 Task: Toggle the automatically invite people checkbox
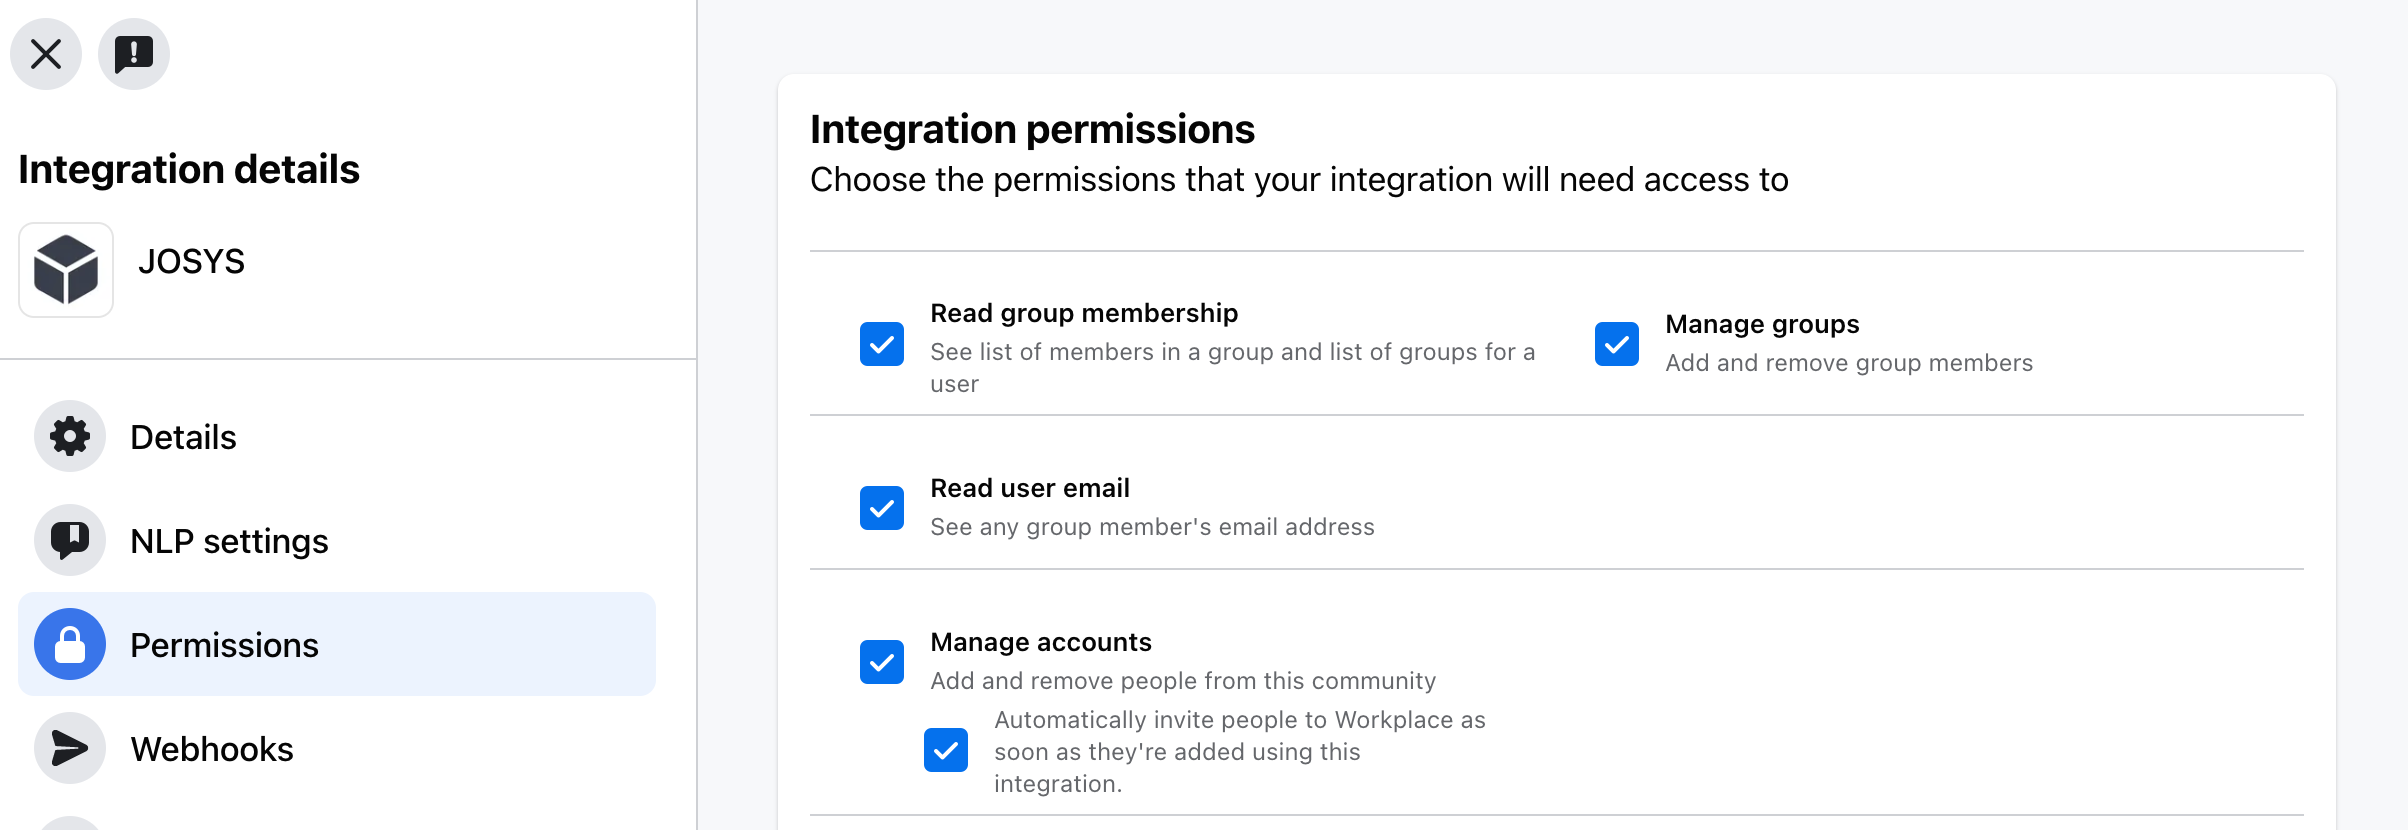[946, 750]
